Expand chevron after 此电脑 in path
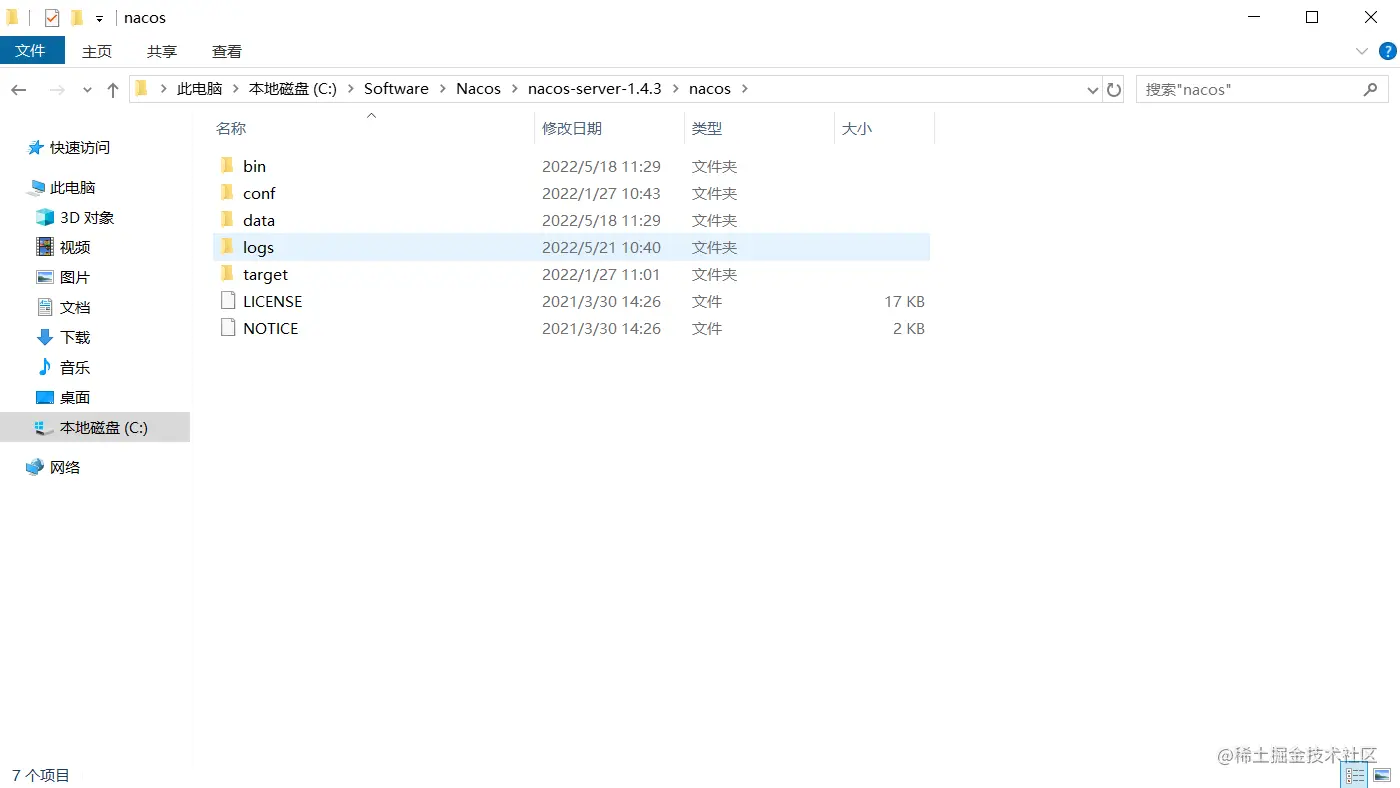The height and width of the screenshot is (788, 1400). point(235,89)
